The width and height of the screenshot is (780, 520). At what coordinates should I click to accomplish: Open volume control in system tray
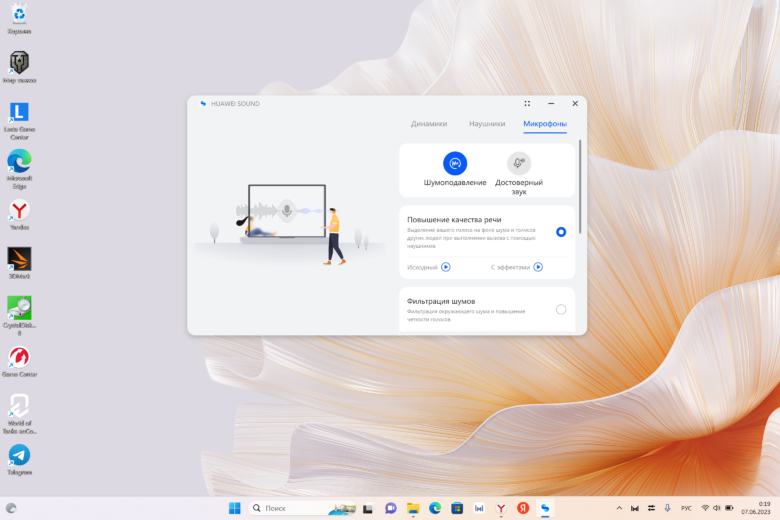click(717, 508)
